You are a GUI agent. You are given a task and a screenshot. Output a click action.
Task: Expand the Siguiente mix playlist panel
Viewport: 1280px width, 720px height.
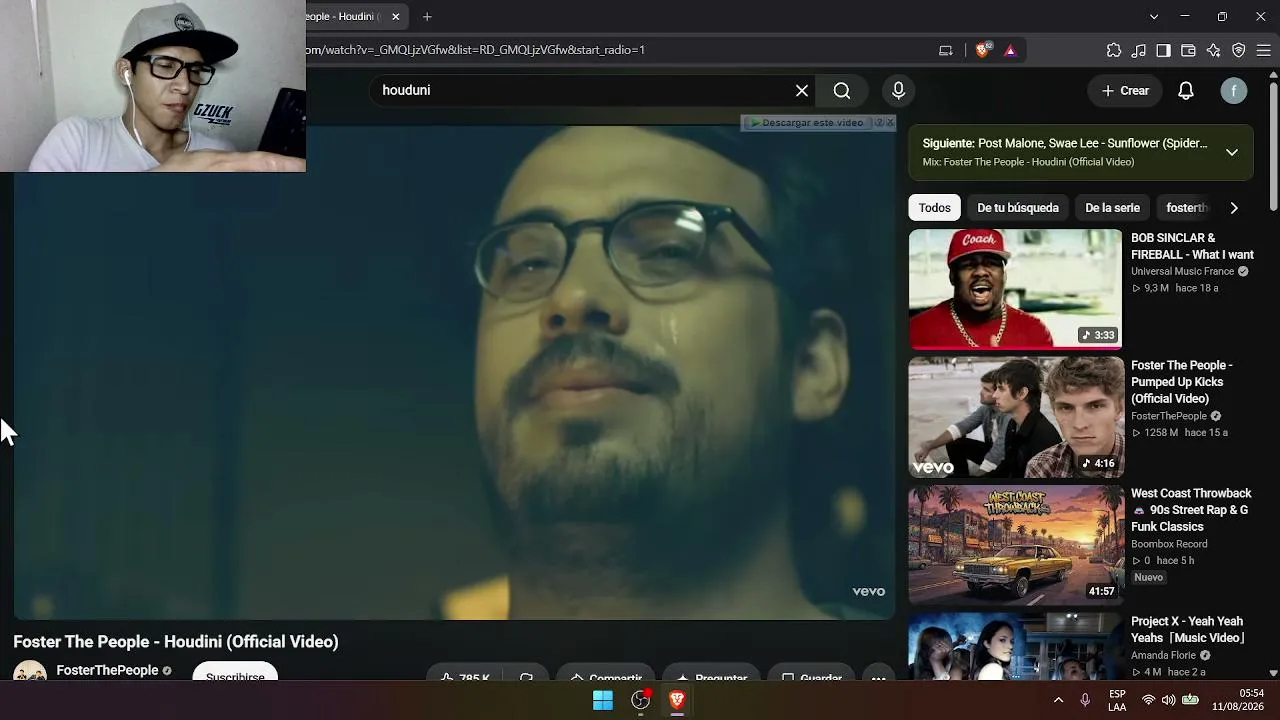1232,152
